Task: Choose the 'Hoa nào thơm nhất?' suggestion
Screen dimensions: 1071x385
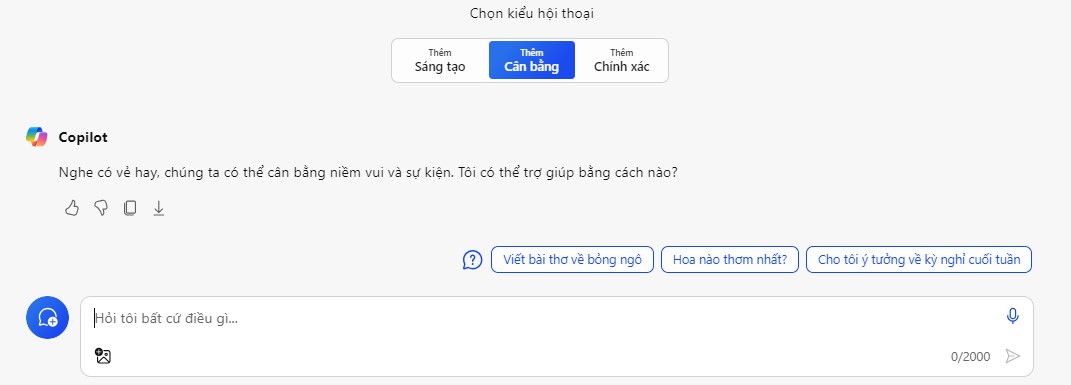Action: coord(729,260)
